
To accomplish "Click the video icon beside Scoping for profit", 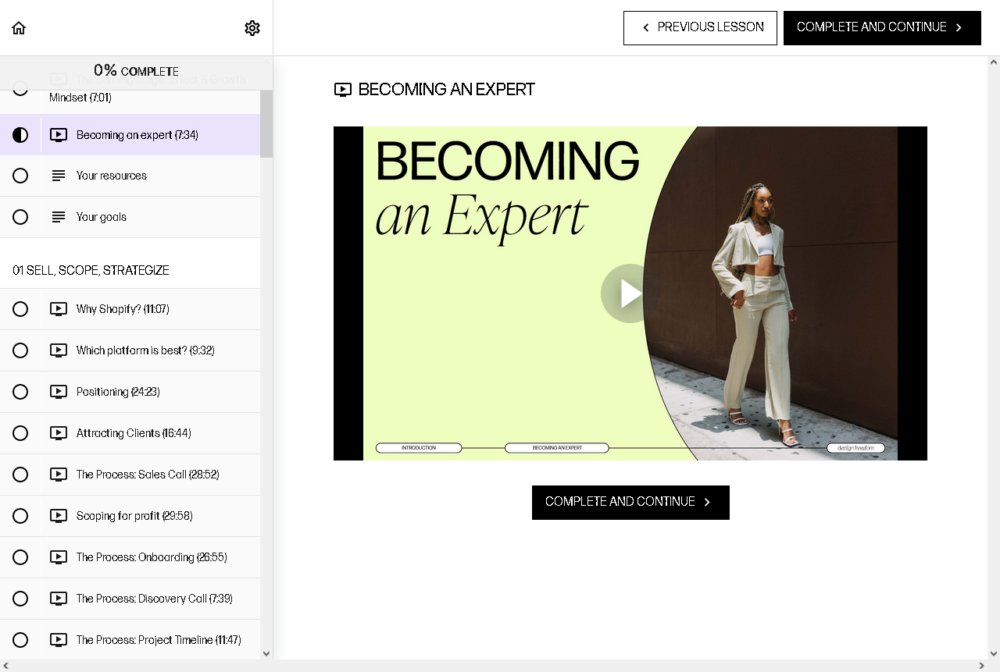I will (x=59, y=516).
